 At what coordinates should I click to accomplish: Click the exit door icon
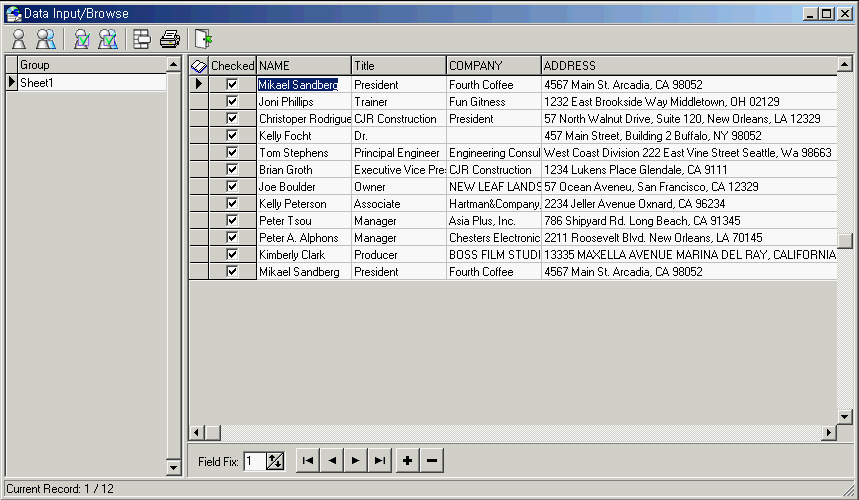coord(204,39)
